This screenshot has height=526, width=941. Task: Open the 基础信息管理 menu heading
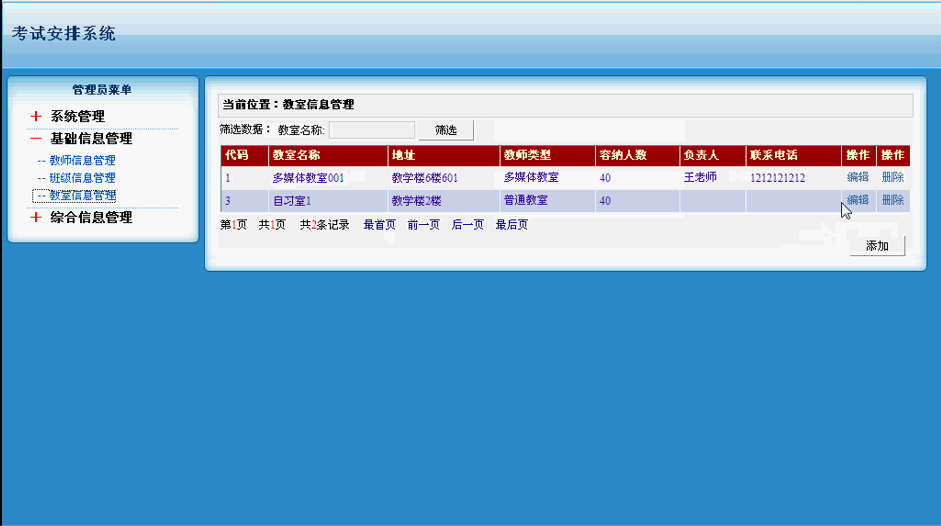pos(91,138)
